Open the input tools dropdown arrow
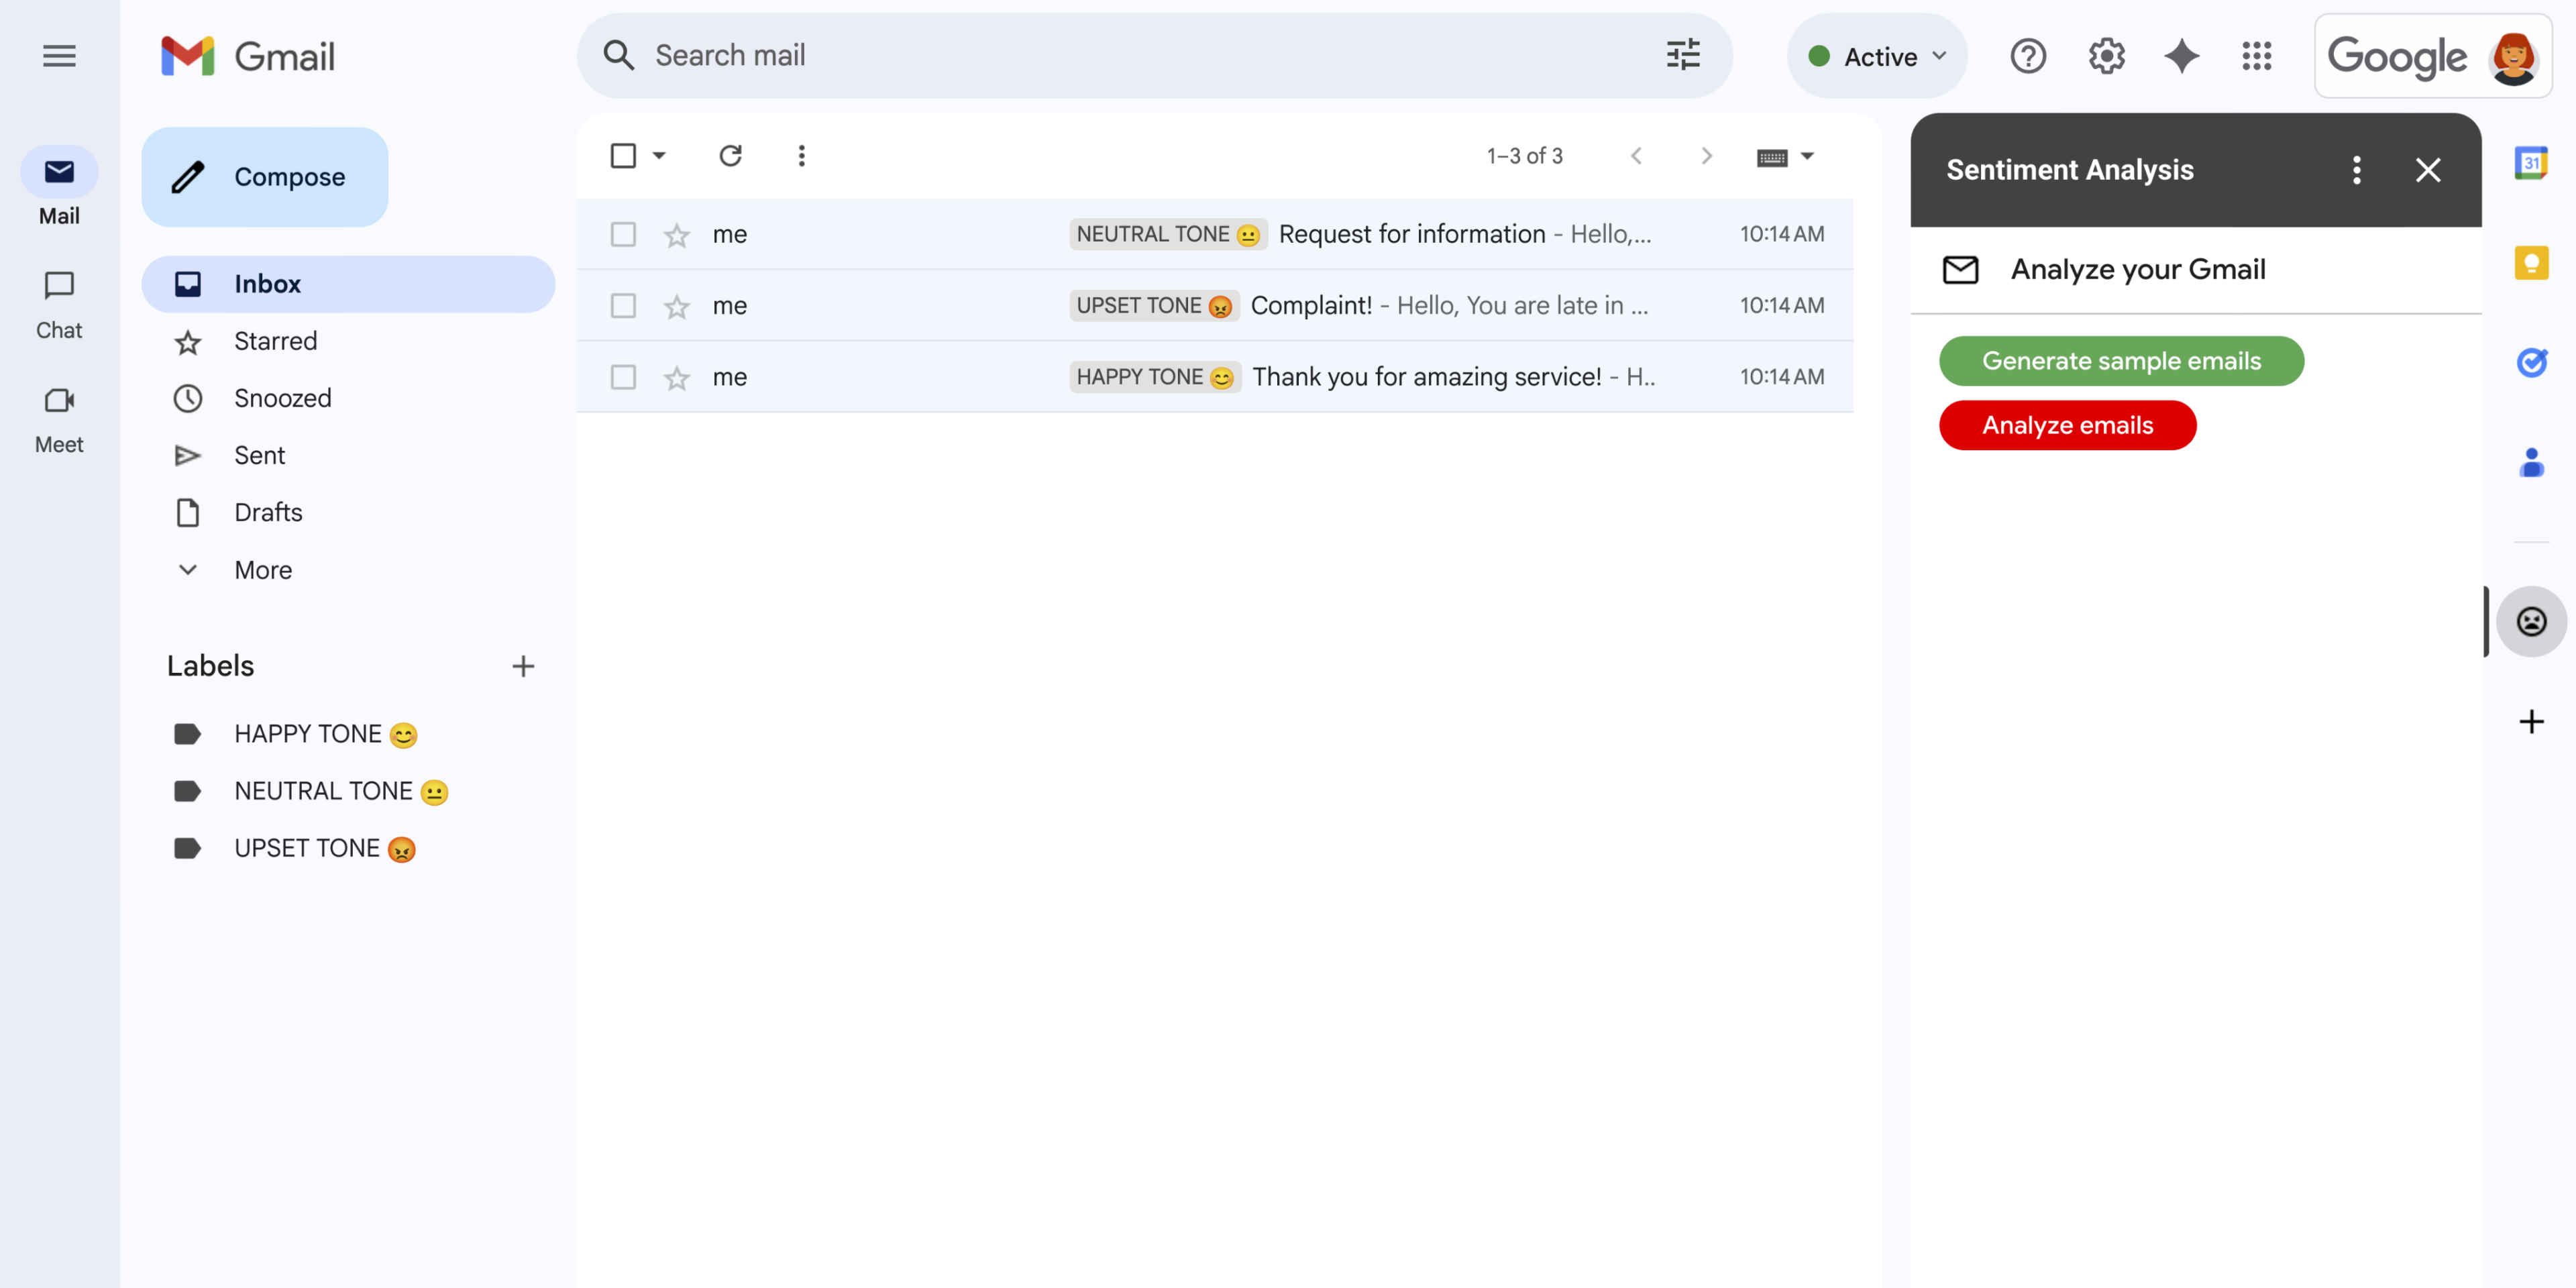Image resolution: width=2576 pixels, height=1288 pixels. (x=1807, y=156)
